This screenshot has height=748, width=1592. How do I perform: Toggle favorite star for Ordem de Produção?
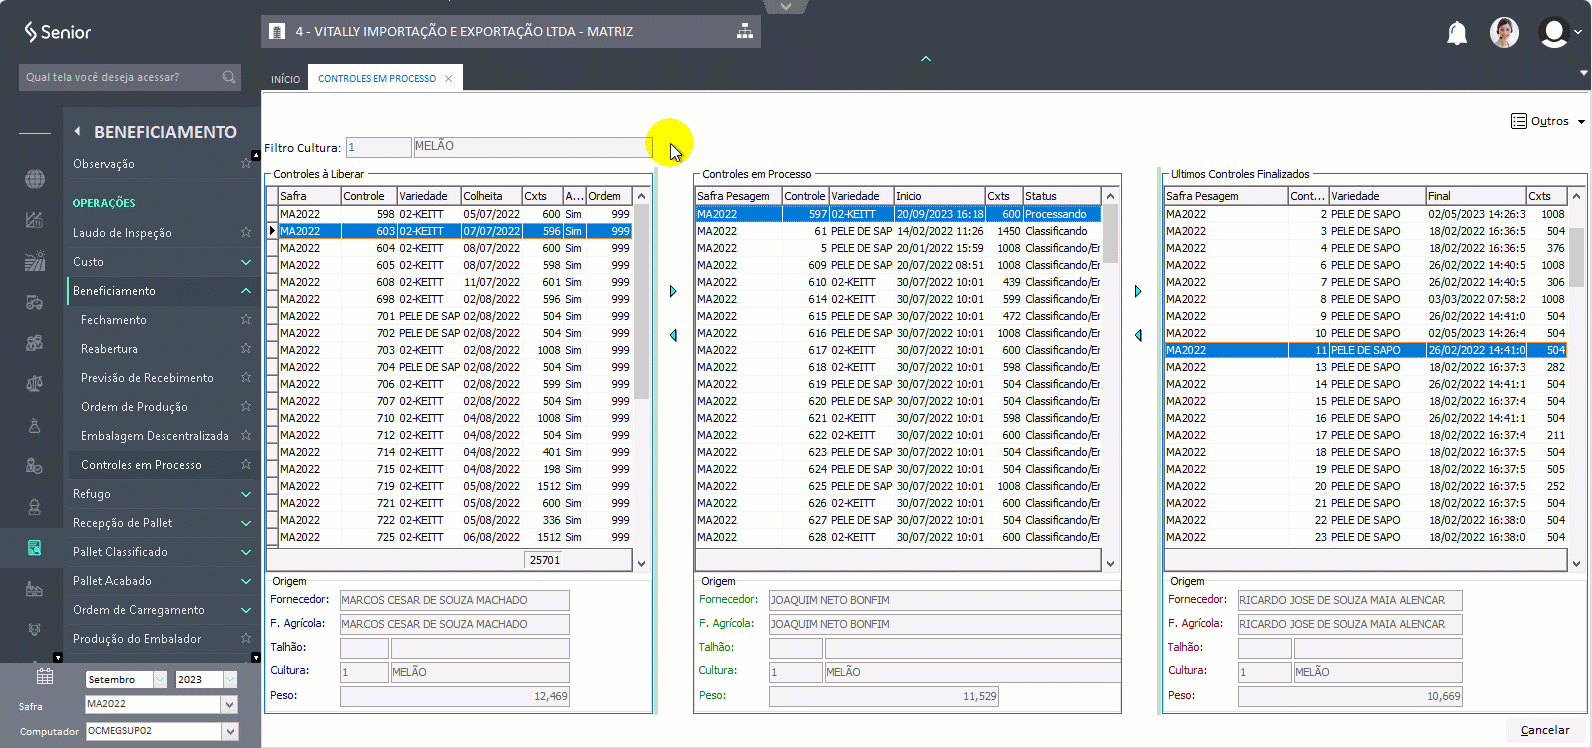[x=246, y=406]
